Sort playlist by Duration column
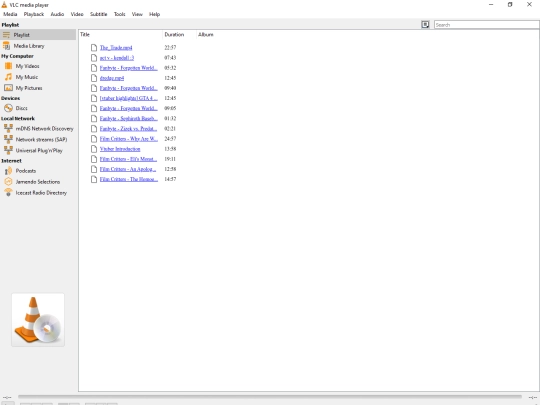Image resolution: width=540 pixels, height=405 pixels. click(179, 34)
